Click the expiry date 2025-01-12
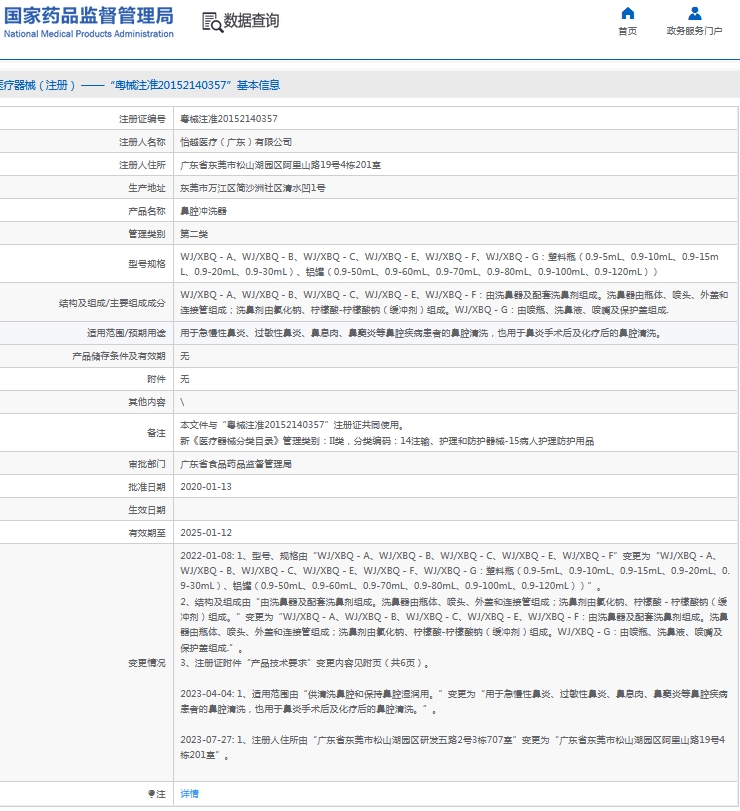 pyautogui.click(x=206, y=533)
